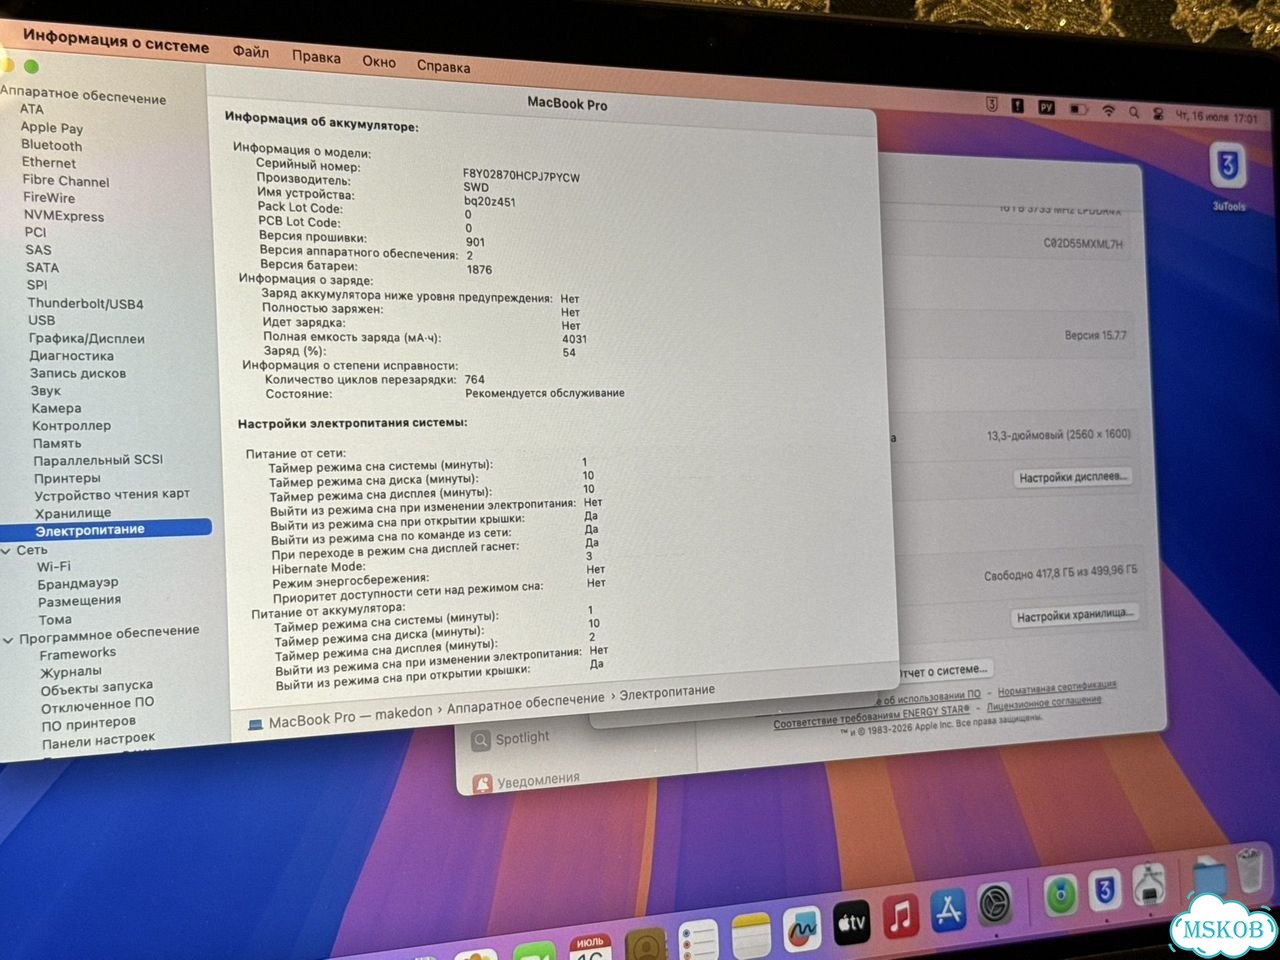Image resolution: width=1280 pixels, height=960 pixels.
Task: Collapse the Программное обеспечение section
Action: [8, 640]
